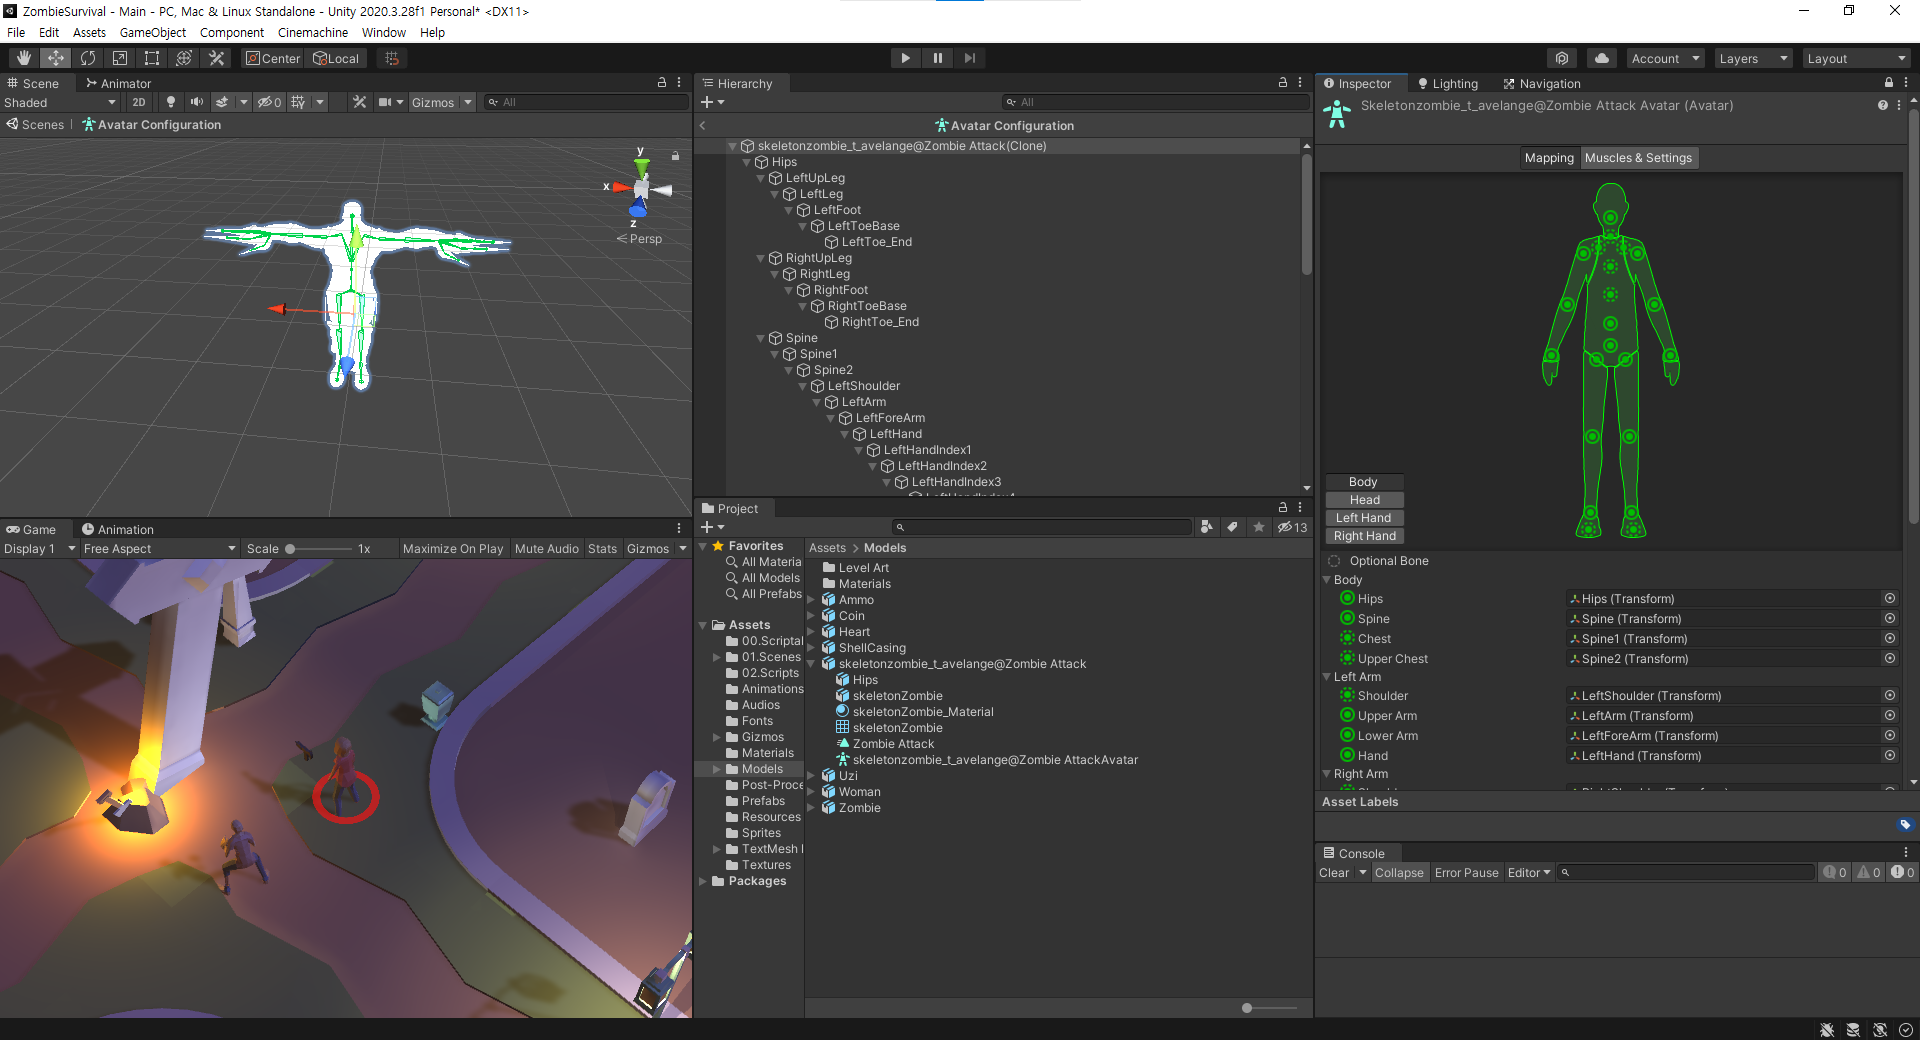Toggle grid snapping icon in the toolbar
The image size is (1920, 1040).
tap(392, 58)
